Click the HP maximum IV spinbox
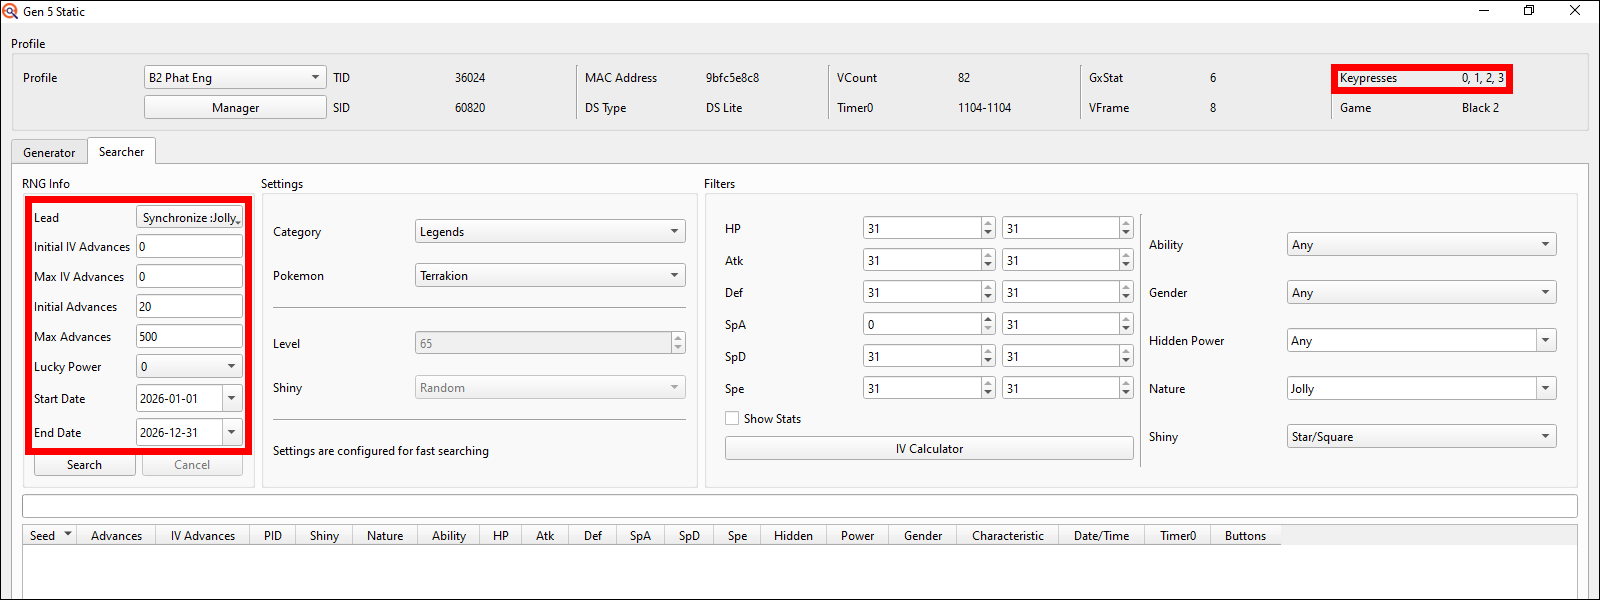The height and width of the screenshot is (600, 1600). point(1067,228)
